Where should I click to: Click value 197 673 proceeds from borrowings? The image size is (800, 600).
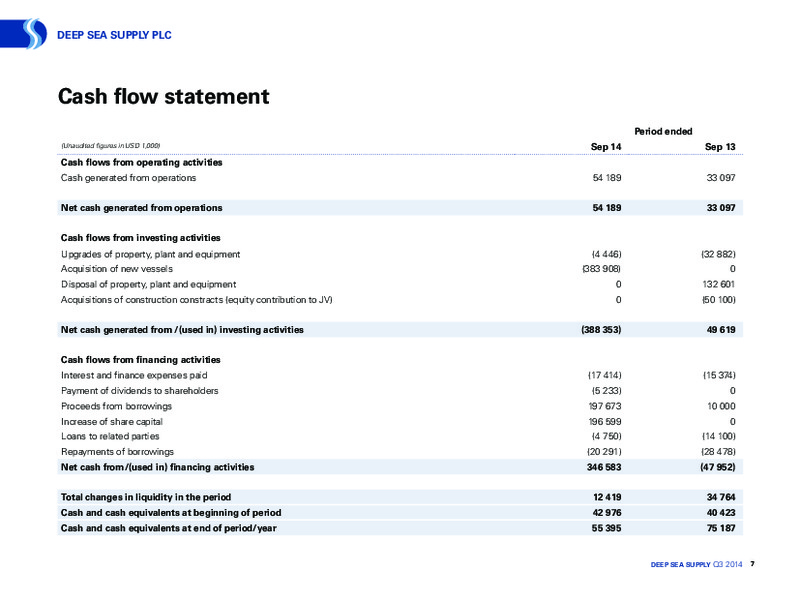point(605,406)
